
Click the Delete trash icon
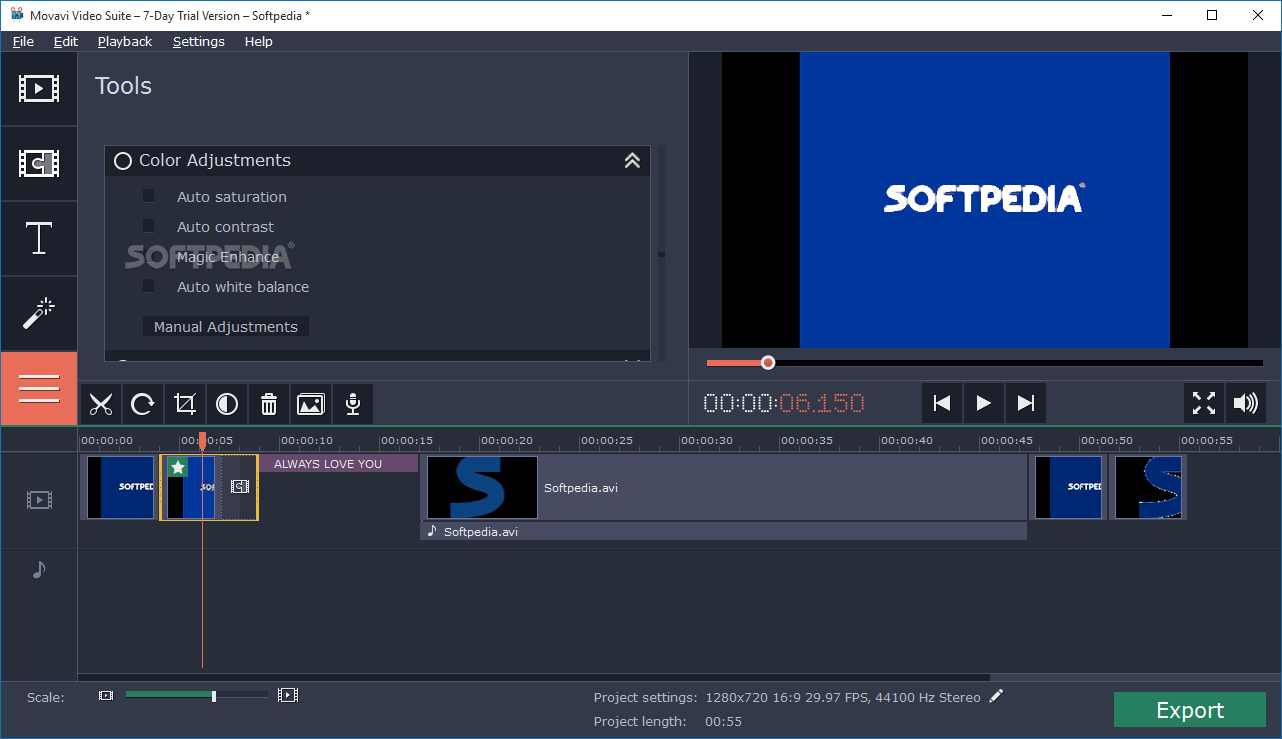(x=269, y=404)
